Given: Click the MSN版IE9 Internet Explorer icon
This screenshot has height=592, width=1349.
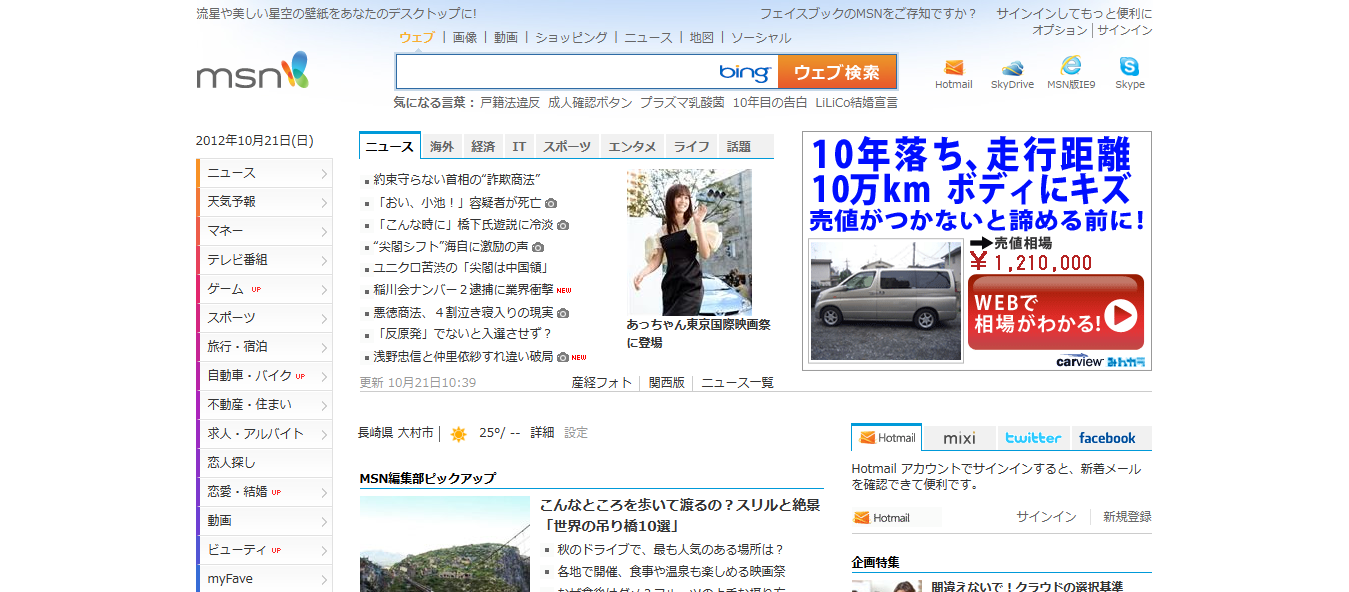Looking at the screenshot, I should coord(1071,66).
